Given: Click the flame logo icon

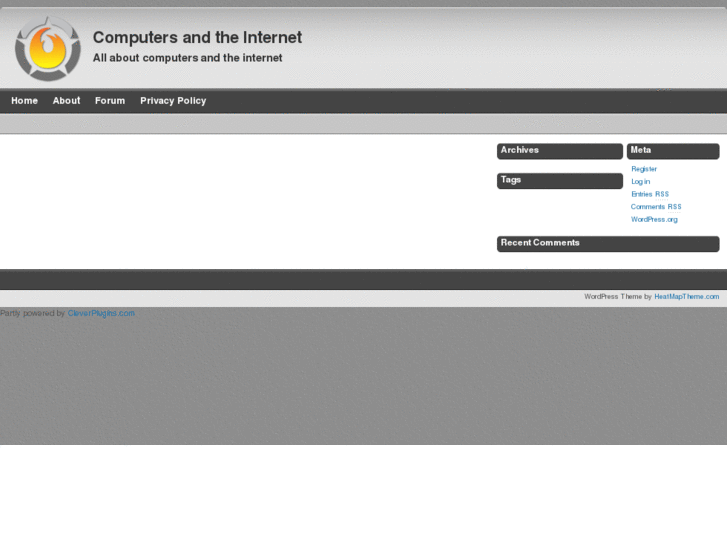Looking at the screenshot, I should [47, 49].
